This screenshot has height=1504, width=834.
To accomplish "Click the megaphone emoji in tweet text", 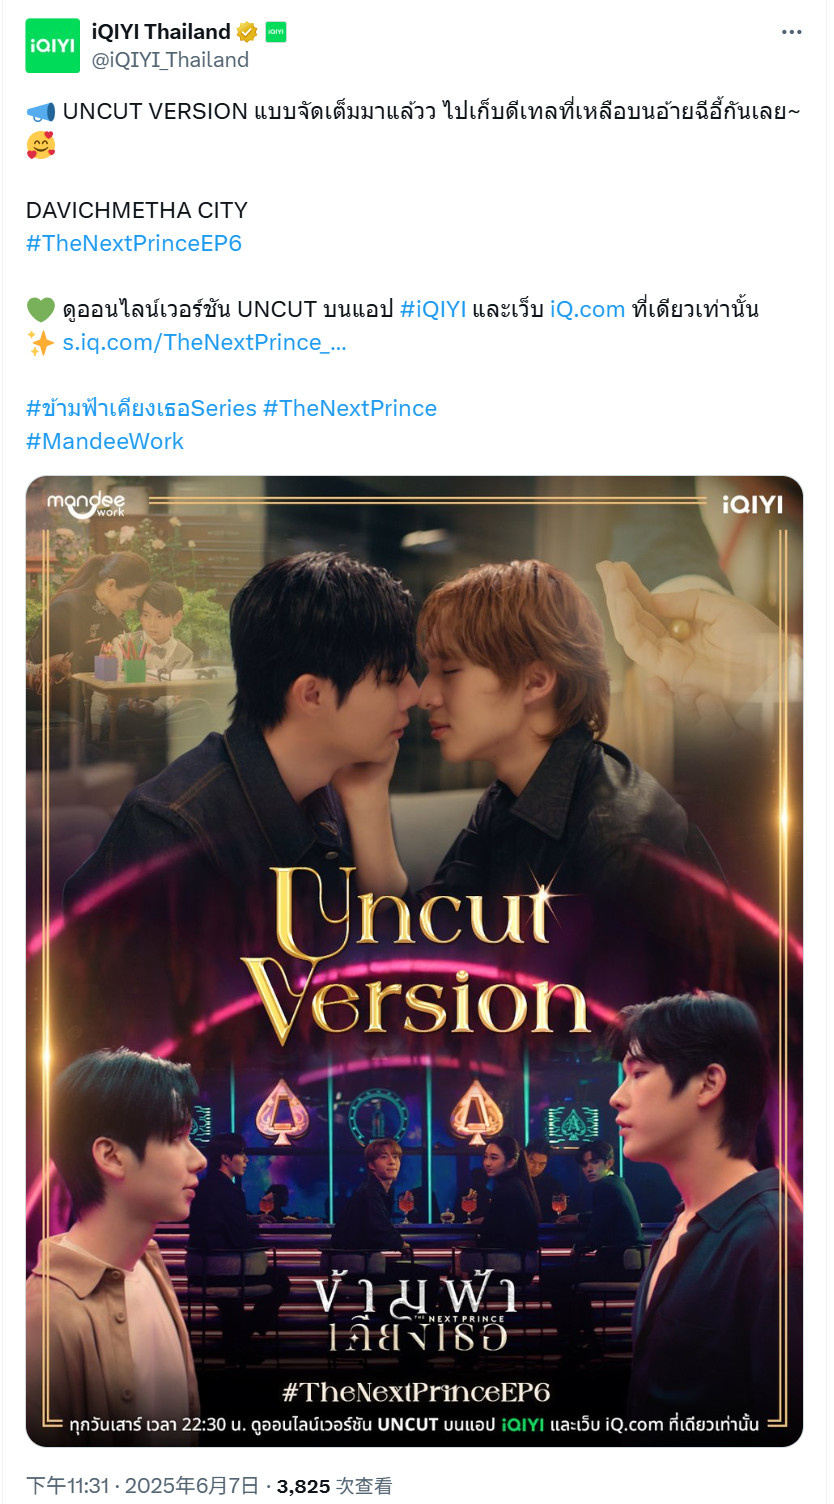I will pyautogui.click(x=41, y=111).
